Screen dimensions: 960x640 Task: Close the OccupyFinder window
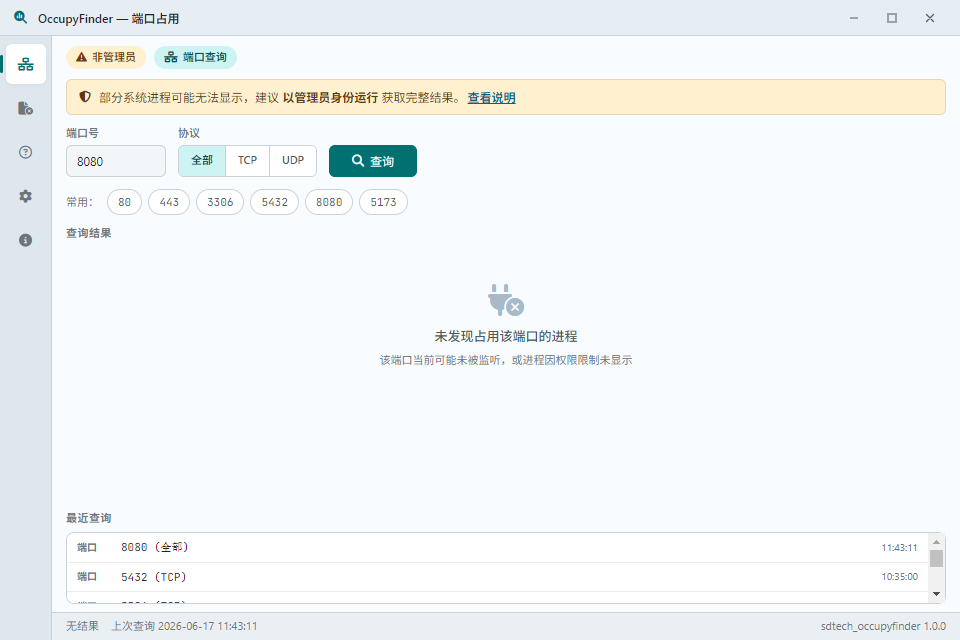[x=929, y=18]
